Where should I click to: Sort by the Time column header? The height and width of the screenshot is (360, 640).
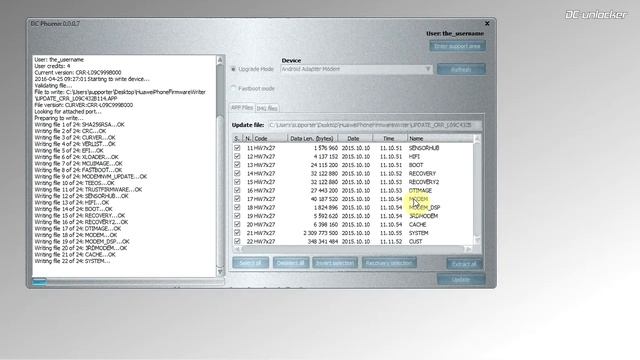(x=390, y=139)
